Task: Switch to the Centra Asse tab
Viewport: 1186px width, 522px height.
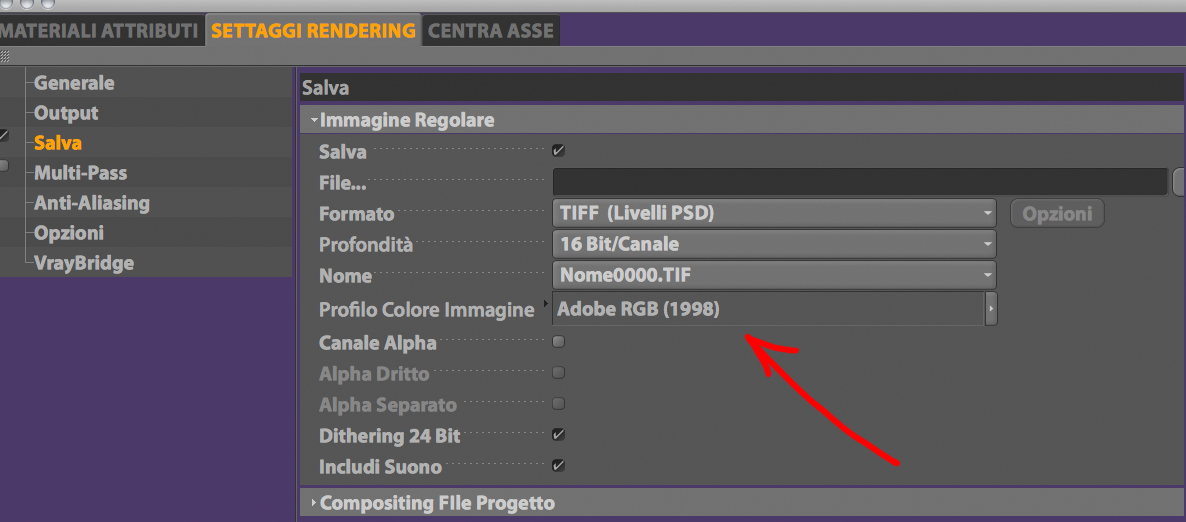Action: (x=490, y=31)
